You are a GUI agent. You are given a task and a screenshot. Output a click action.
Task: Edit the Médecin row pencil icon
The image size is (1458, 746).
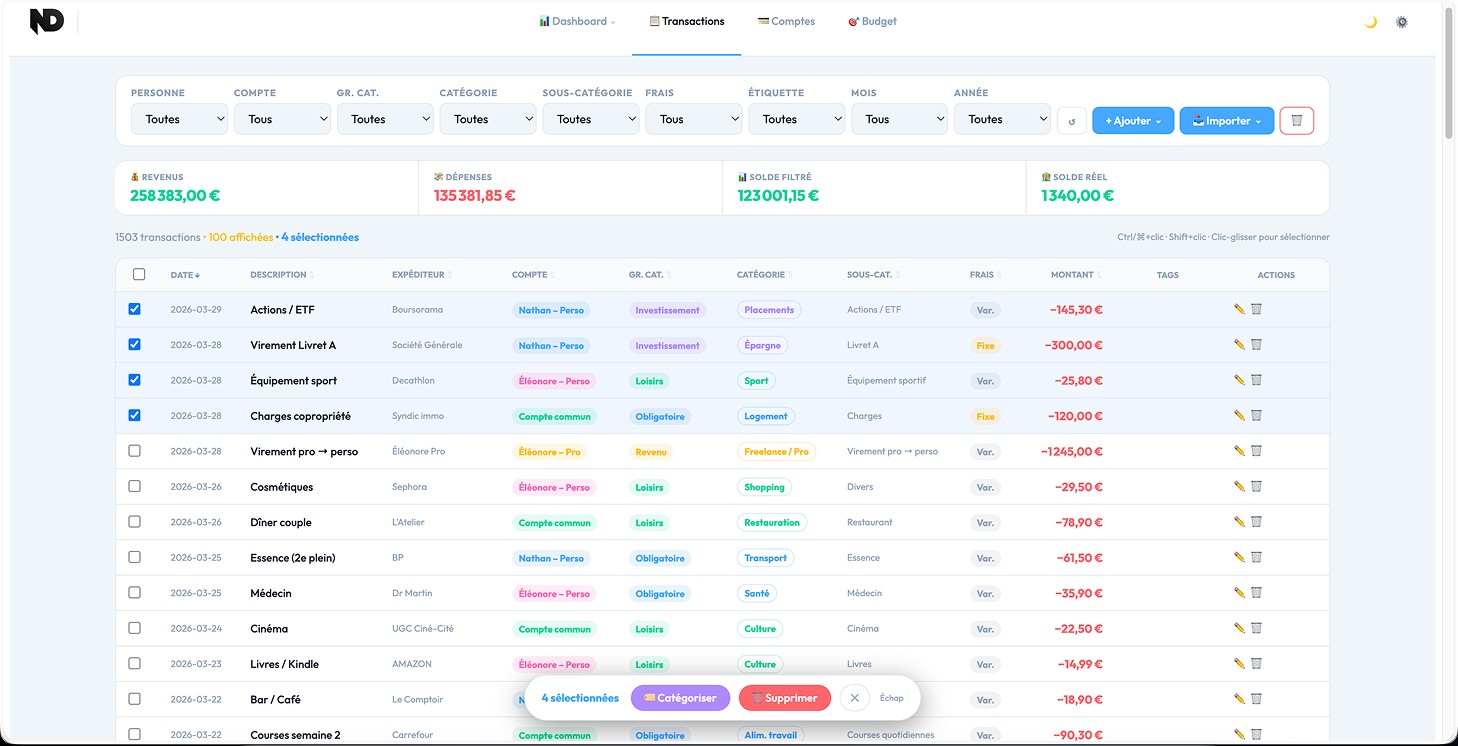(x=1240, y=593)
